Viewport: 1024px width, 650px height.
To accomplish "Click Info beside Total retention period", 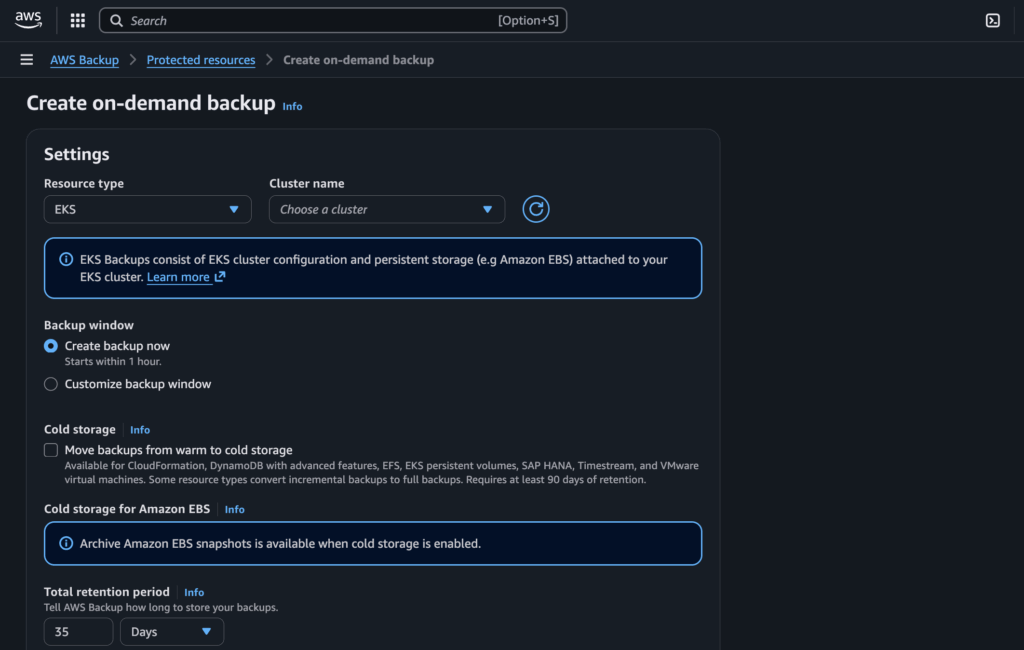I will [x=194, y=592].
